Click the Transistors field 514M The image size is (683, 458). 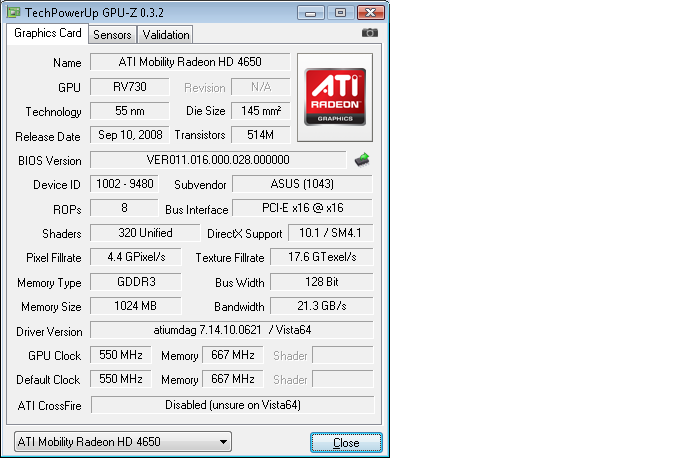[260, 135]
